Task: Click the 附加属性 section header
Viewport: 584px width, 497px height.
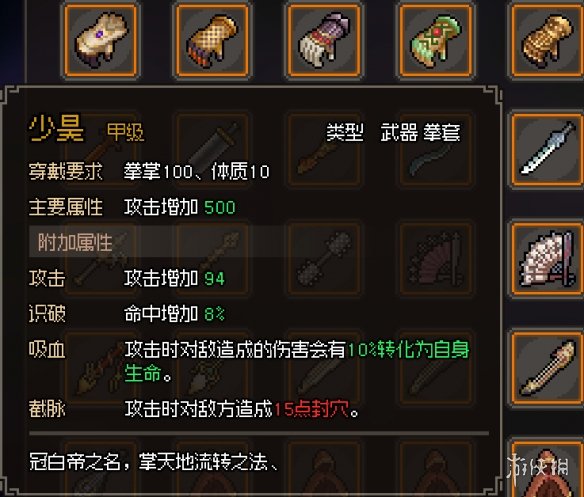Action: pos(75,242)
